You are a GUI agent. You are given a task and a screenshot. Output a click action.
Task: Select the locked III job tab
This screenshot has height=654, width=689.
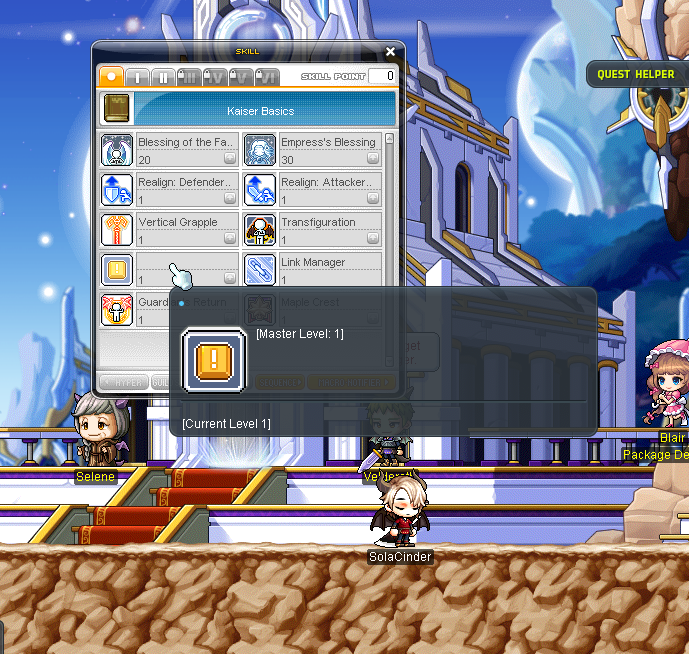click(189, 77)
